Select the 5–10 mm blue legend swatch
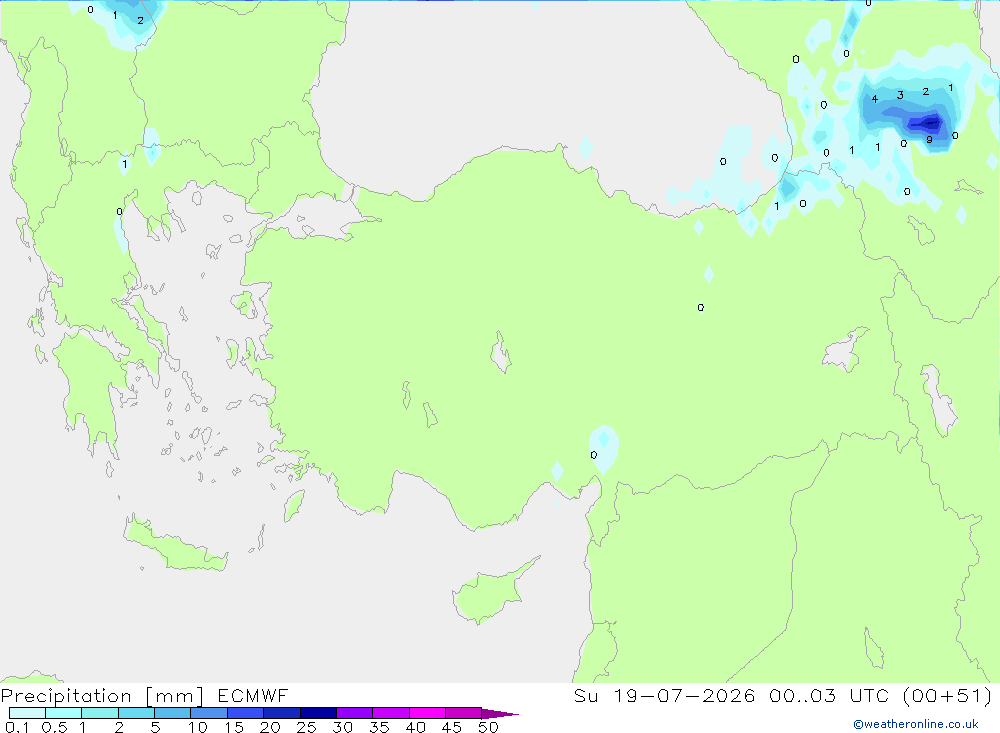The height and width of the screenshot is (733, 1000). click(x=173, y=713)
